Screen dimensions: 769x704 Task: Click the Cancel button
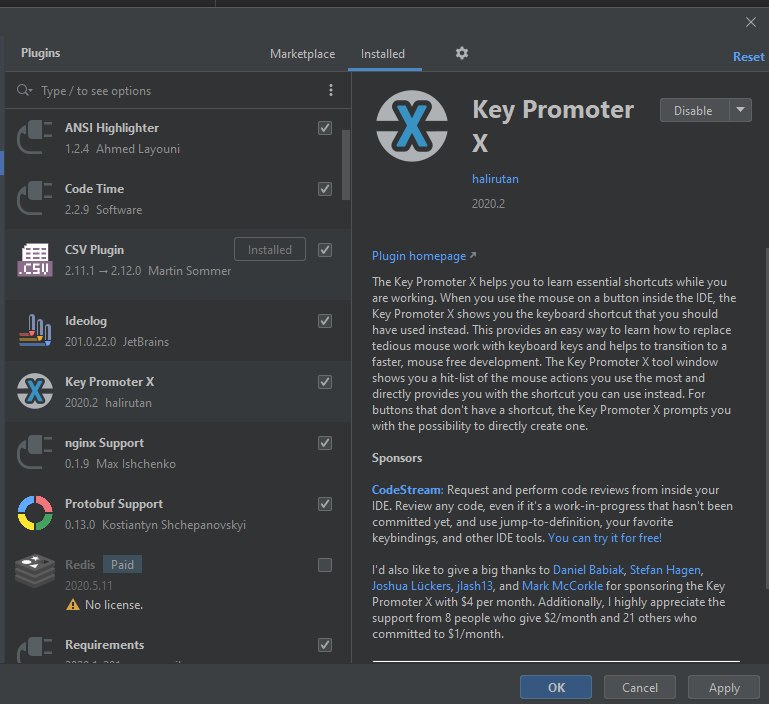click(640, 687)
